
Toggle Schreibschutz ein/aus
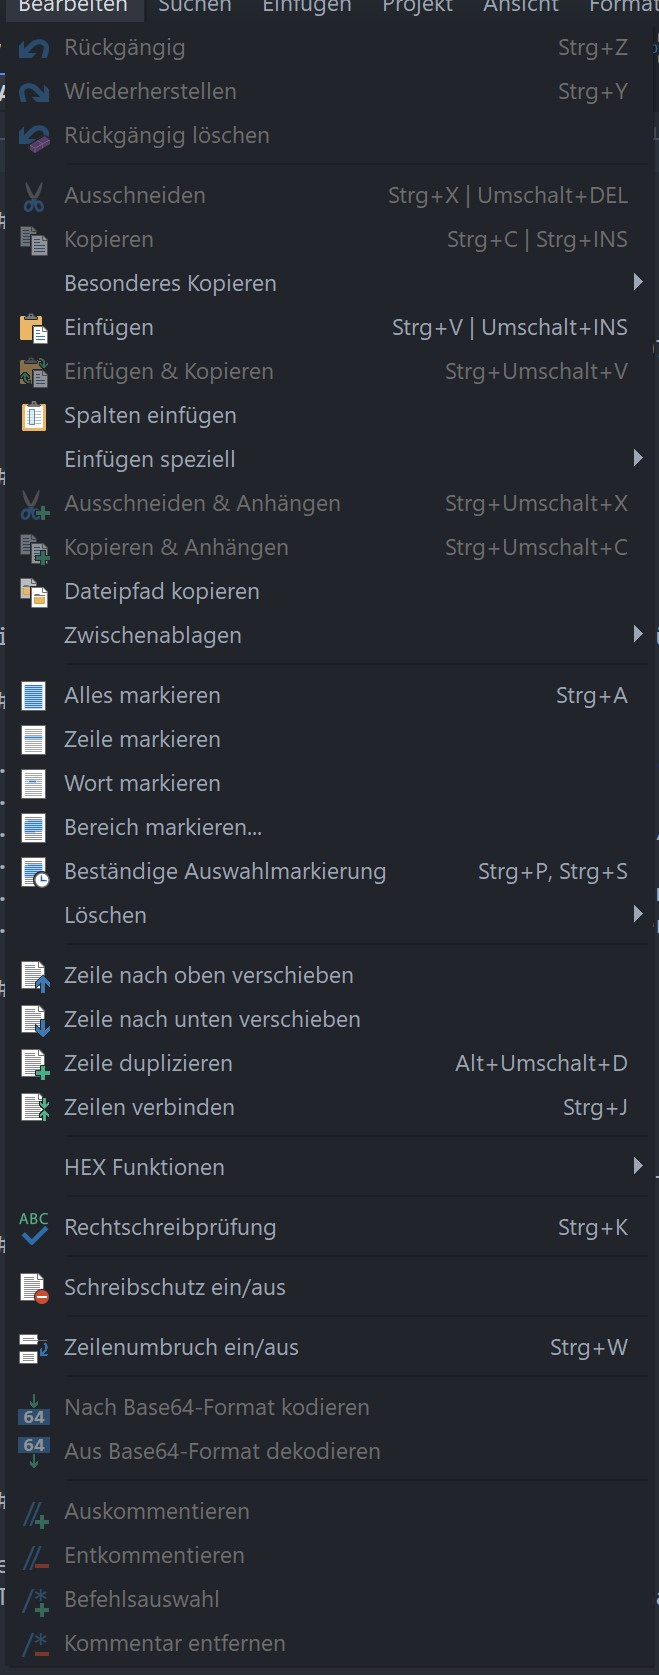point(328,1288)
